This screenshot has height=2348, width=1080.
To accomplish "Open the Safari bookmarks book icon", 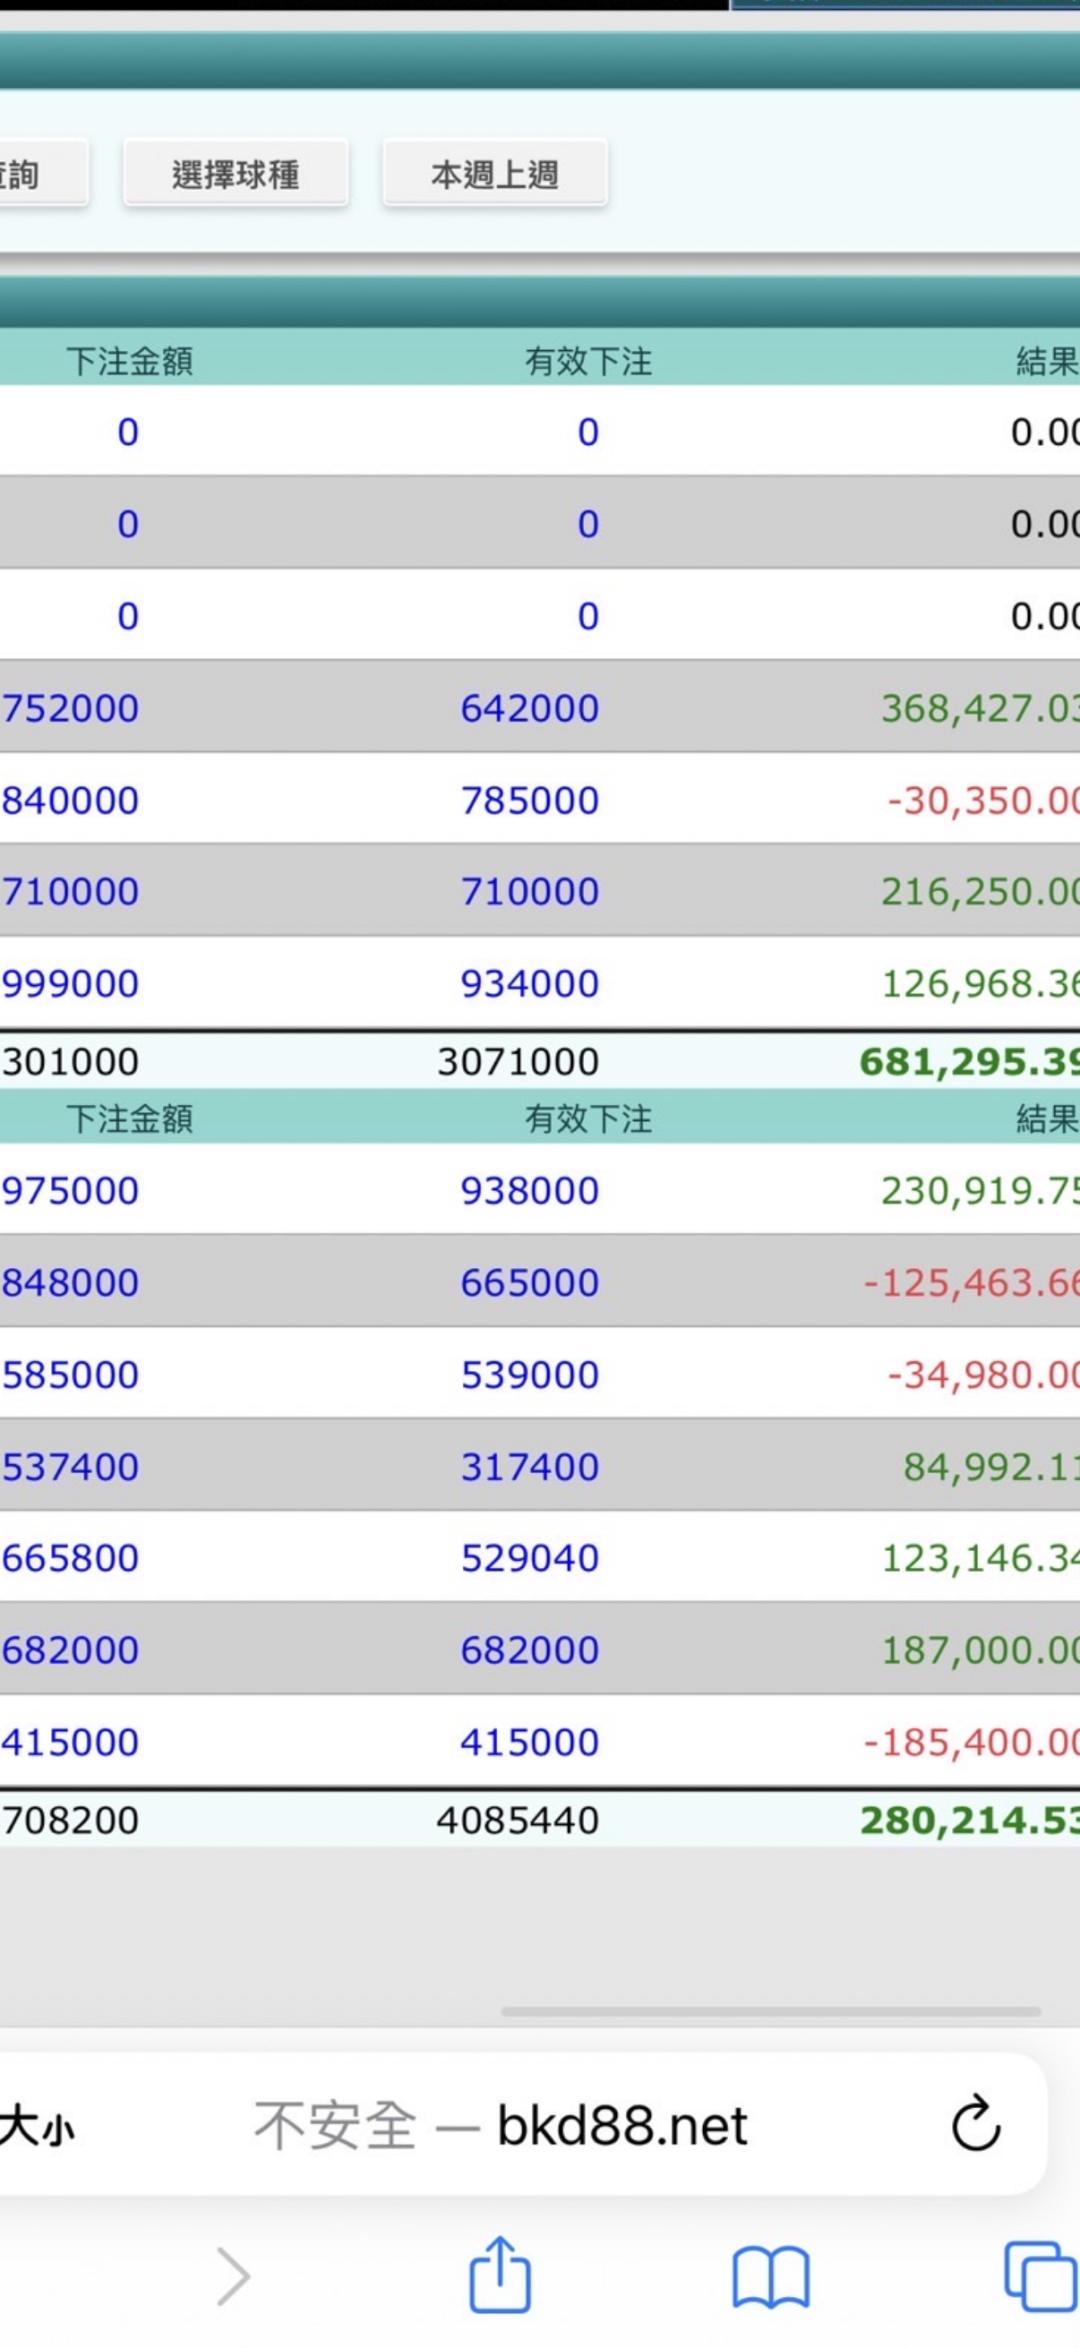I will pos(770,2277).
